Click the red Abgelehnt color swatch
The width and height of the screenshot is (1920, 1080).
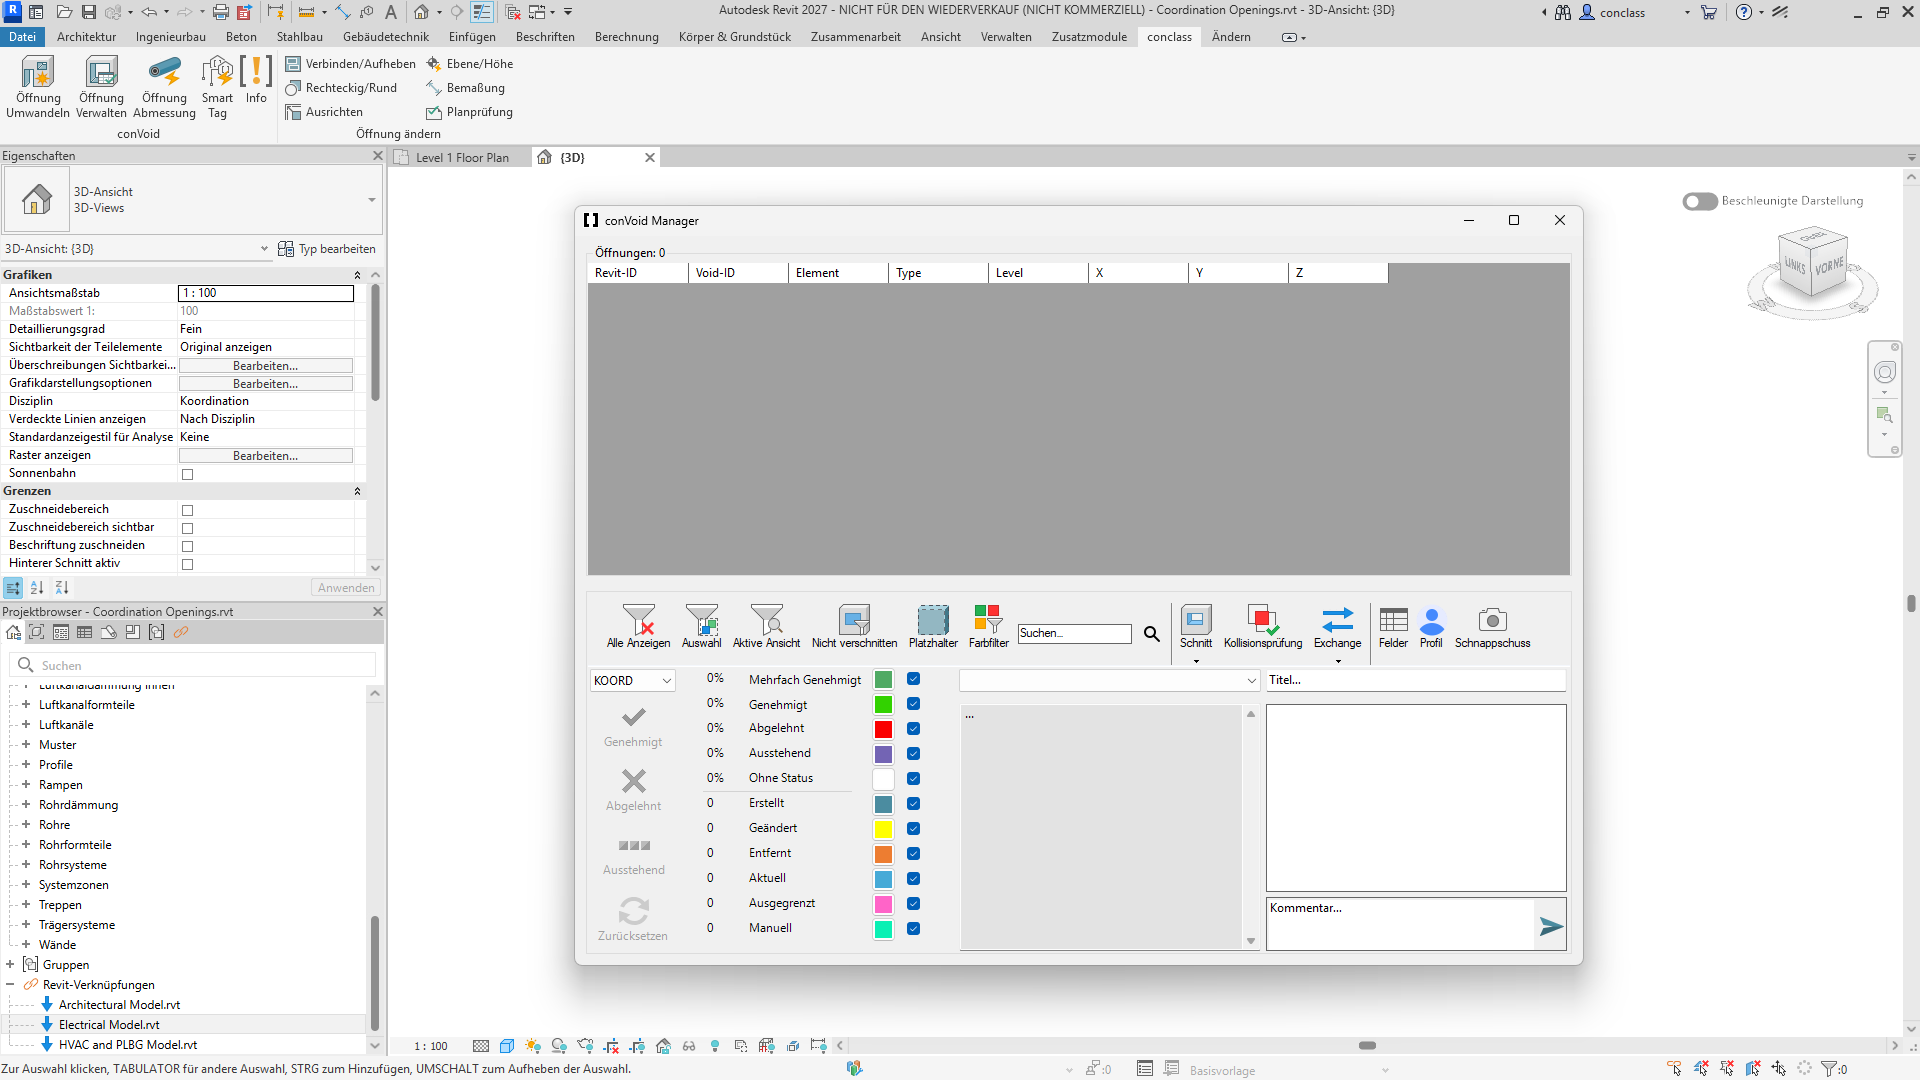point(883,729)
